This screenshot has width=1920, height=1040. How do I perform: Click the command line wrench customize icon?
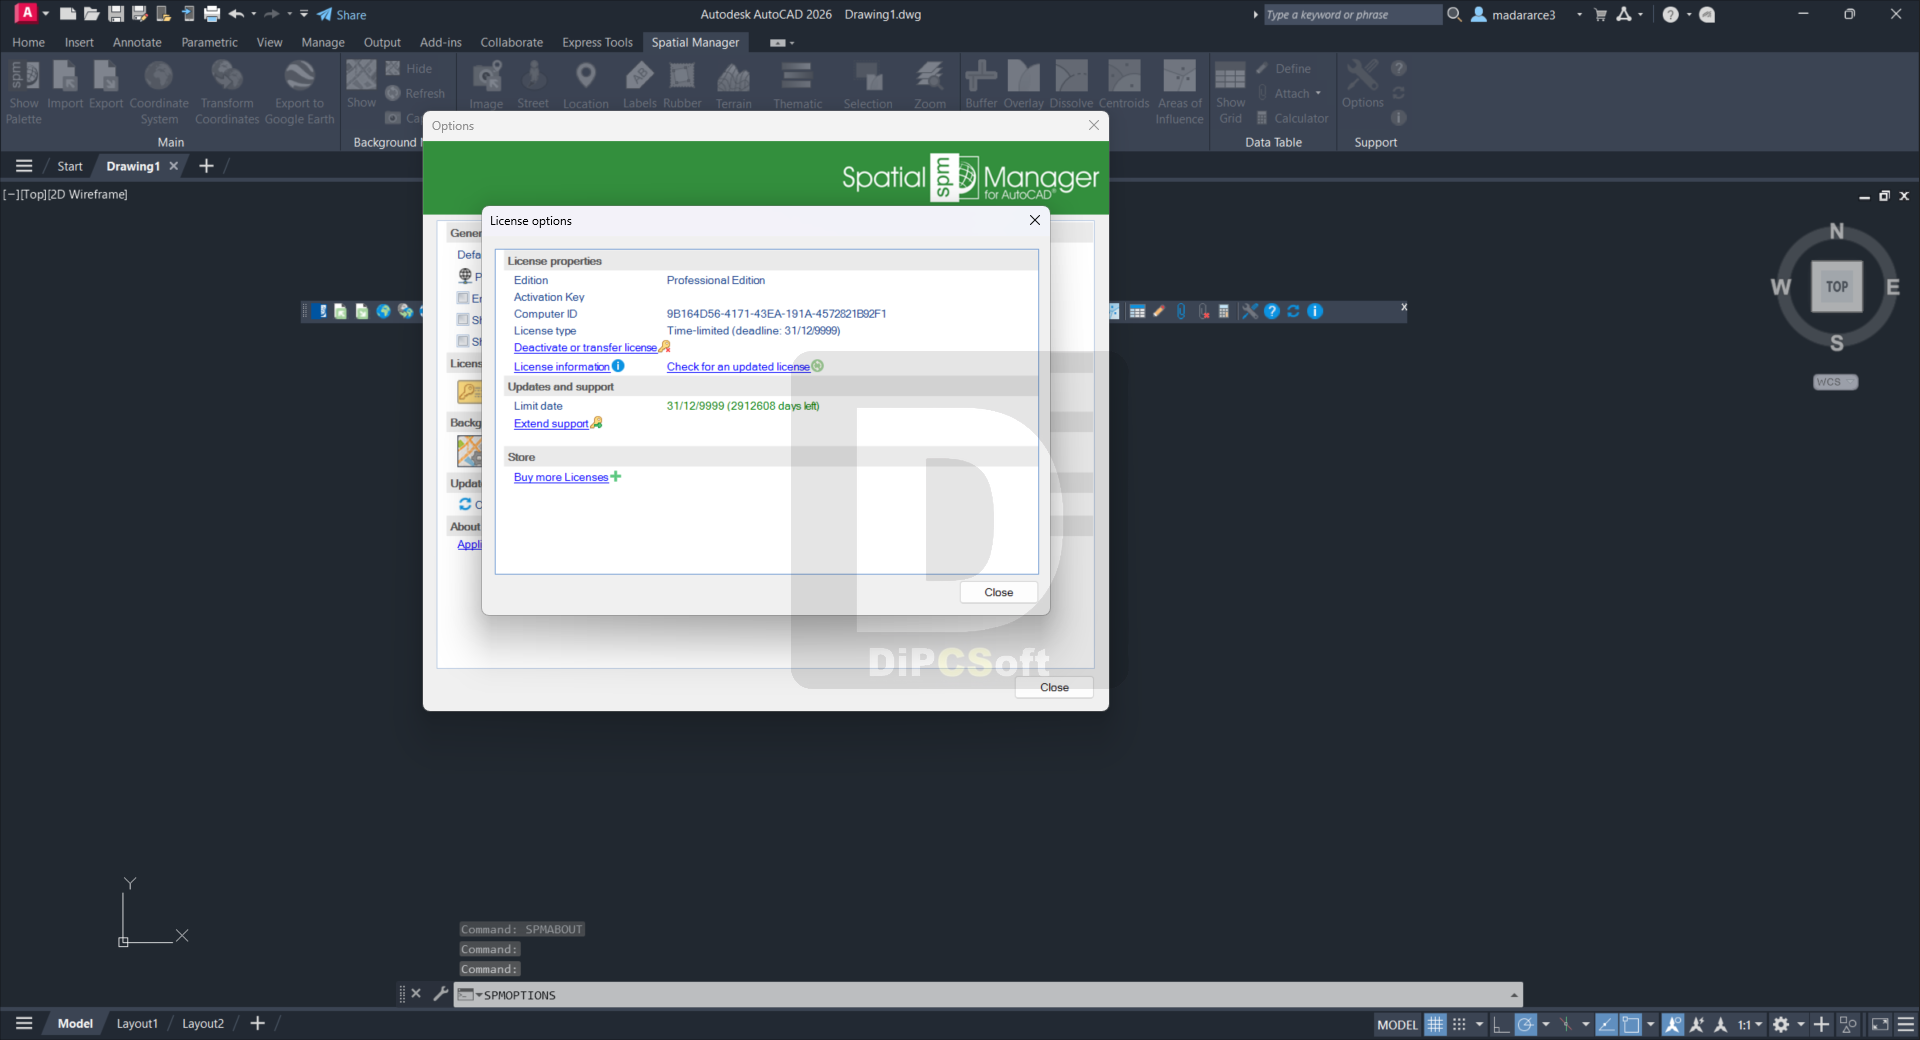coord(440,993)
